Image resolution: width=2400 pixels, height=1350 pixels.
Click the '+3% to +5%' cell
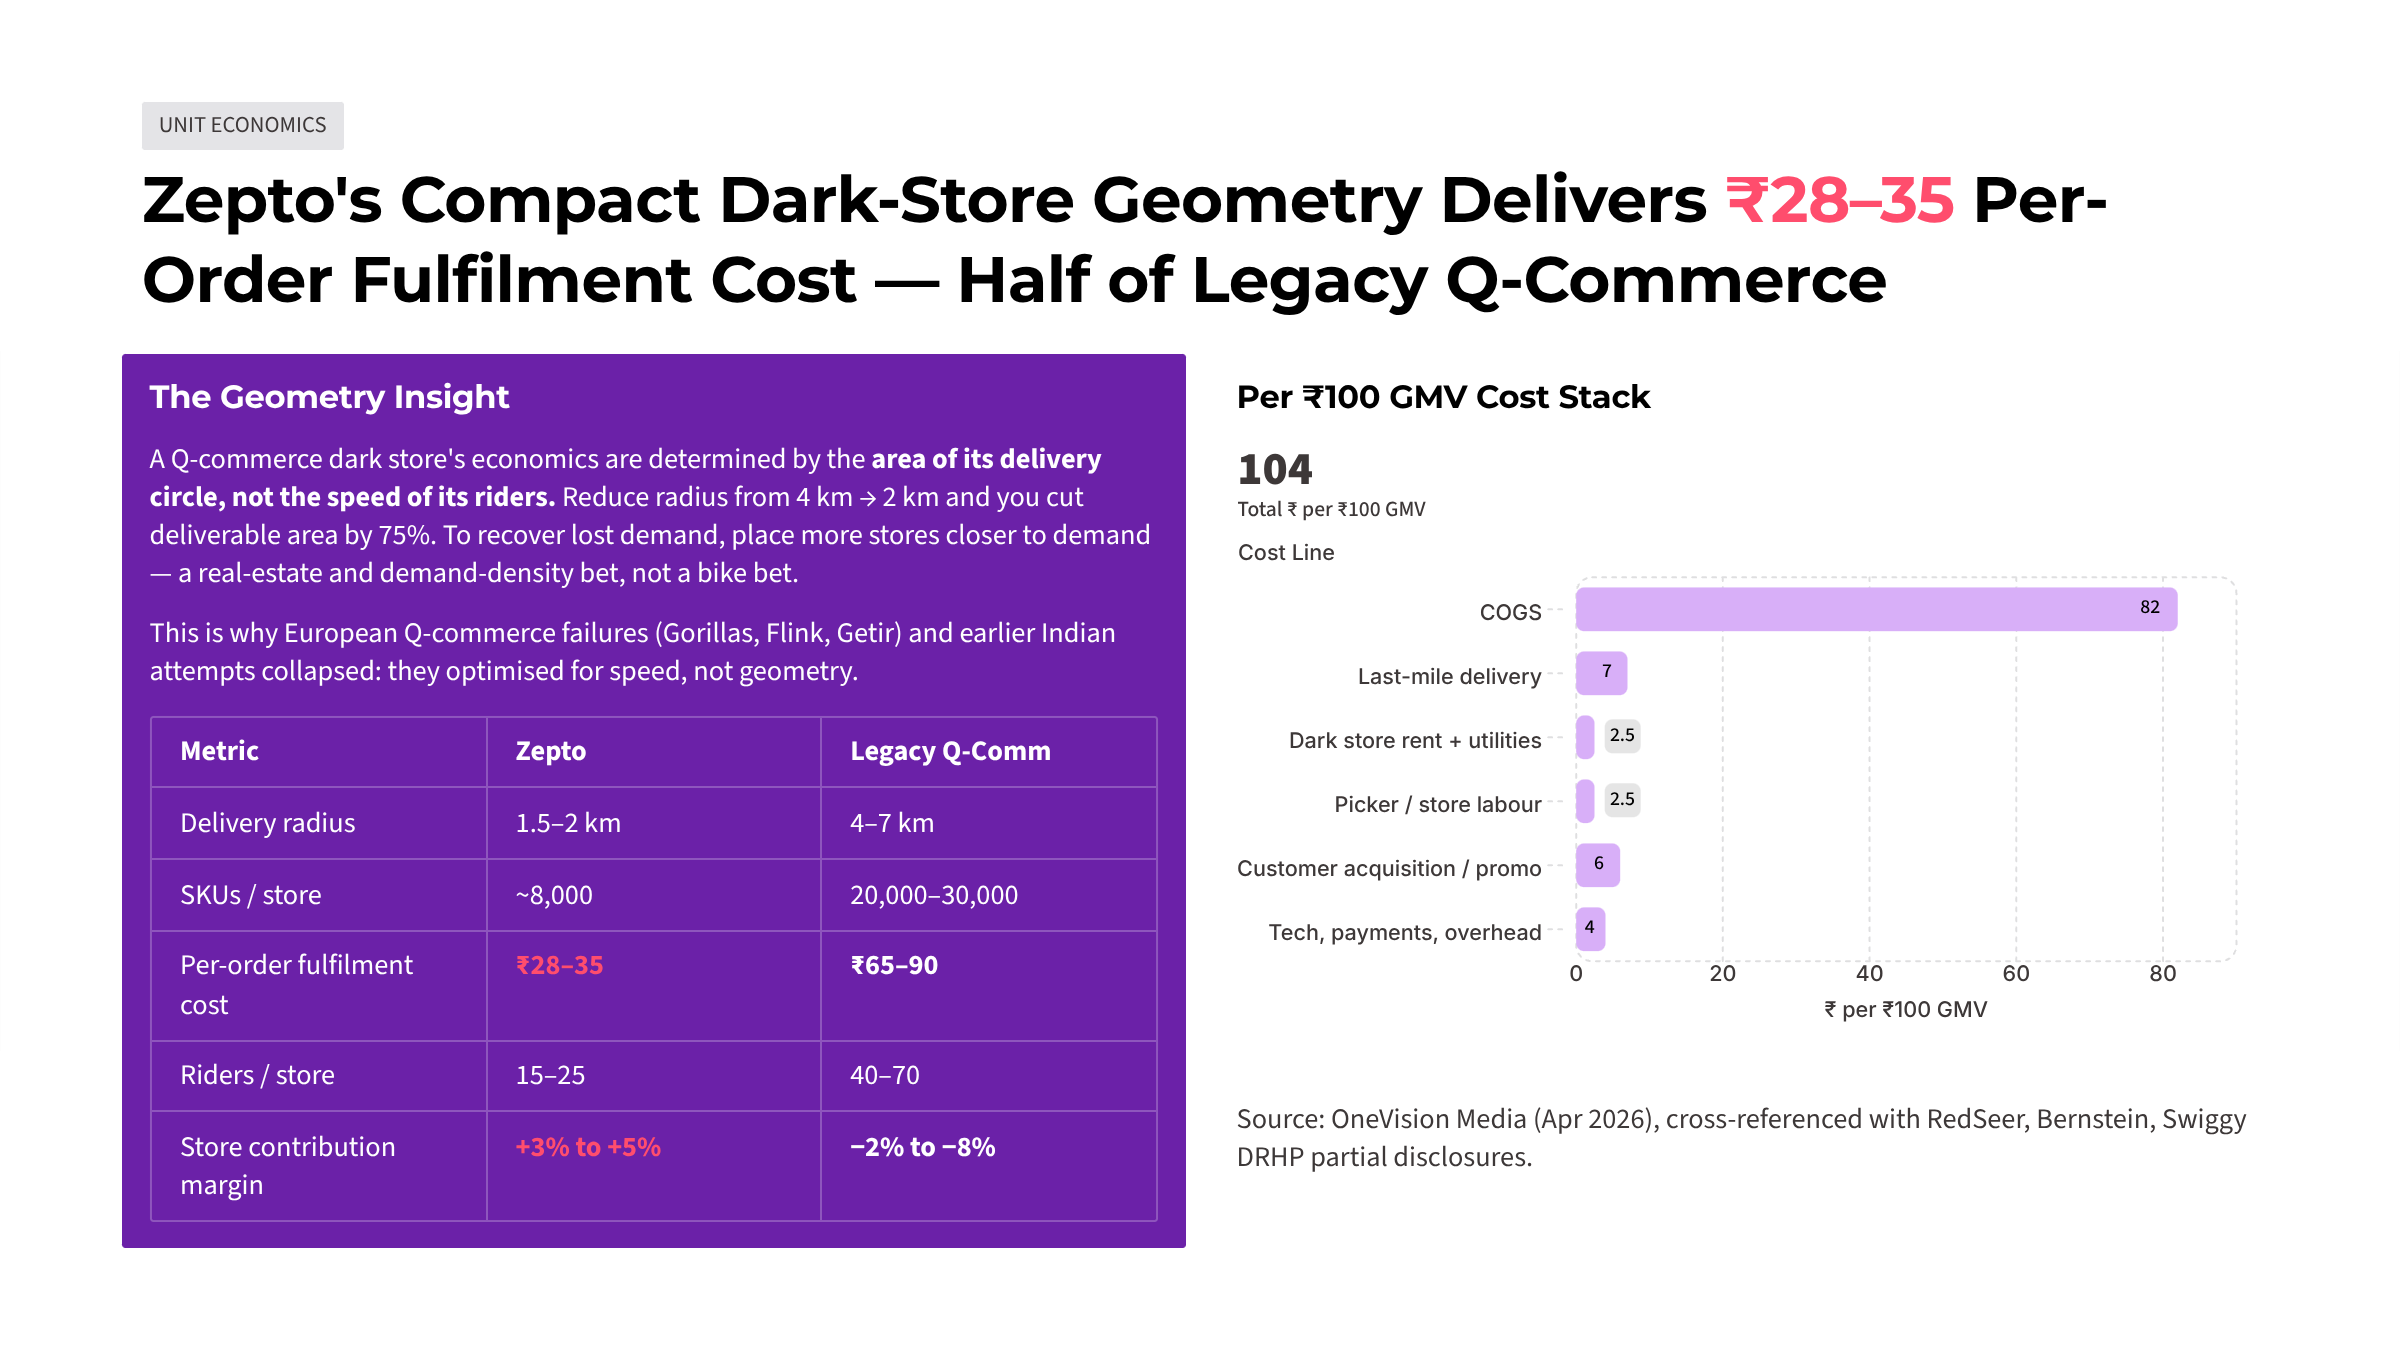[588, 1147]
